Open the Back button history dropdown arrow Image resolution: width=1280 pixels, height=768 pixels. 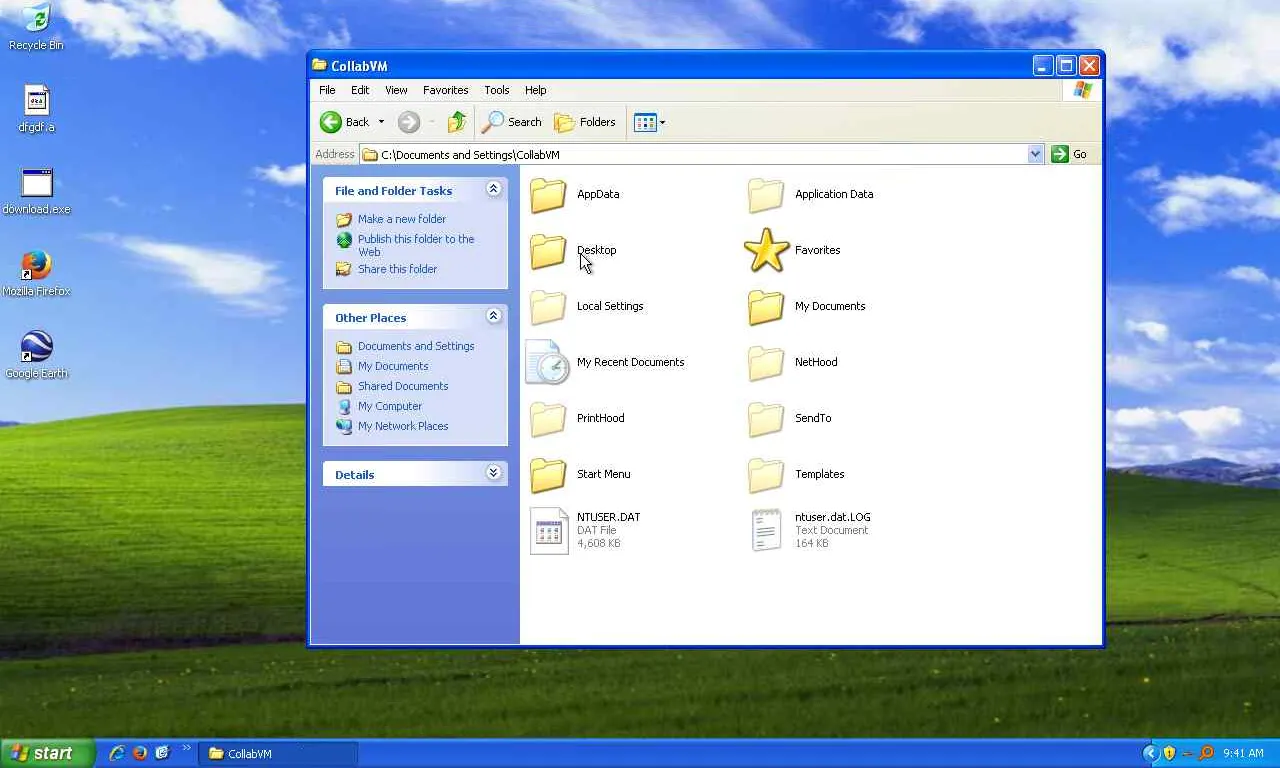click(381, 122)
